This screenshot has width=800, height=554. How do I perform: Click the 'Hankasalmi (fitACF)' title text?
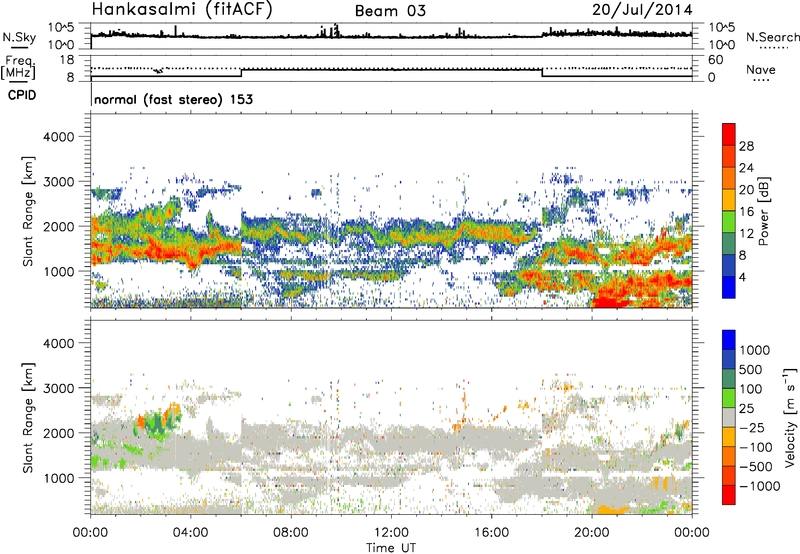(x=182, y=9)
